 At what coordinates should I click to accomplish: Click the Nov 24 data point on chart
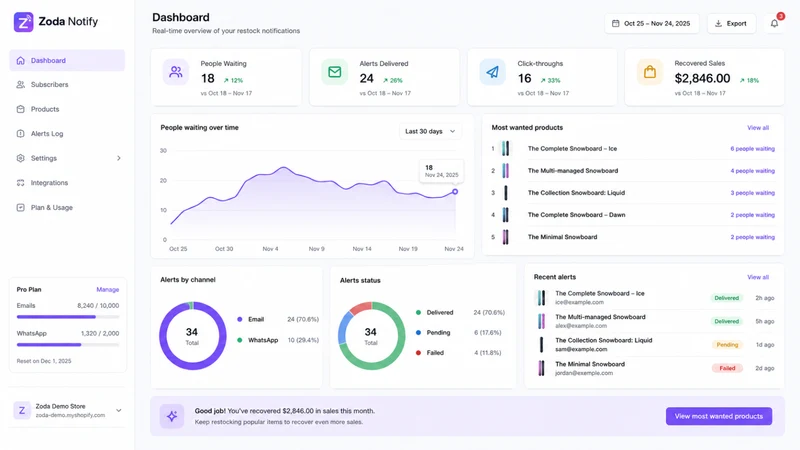(x=455, y=192)
